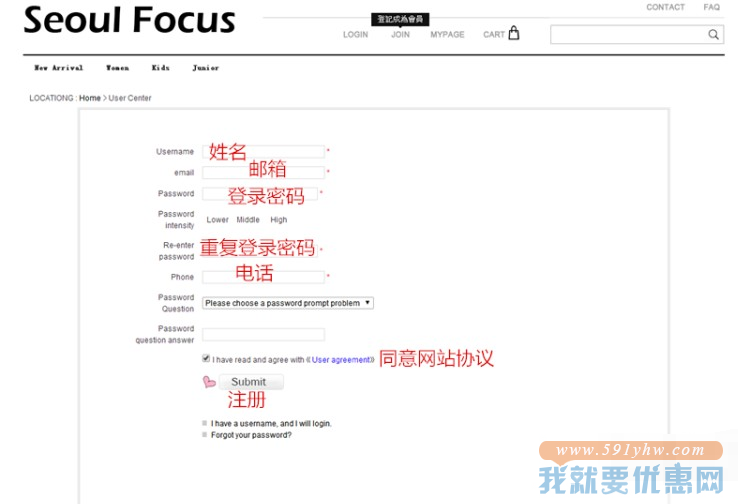Open the CONTACT link
738x504 pixels.
pyautogui.click(x=665, y=7)
